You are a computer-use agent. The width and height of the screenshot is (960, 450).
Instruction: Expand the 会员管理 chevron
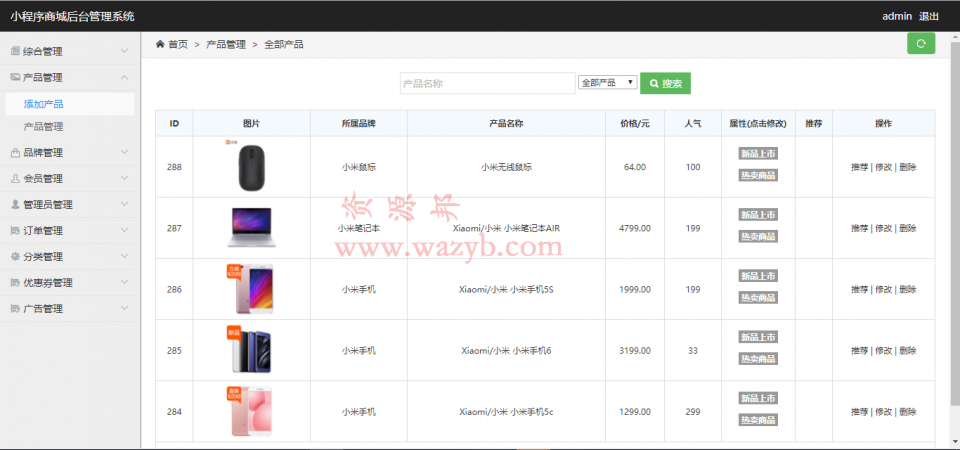(x=124, y=178)
